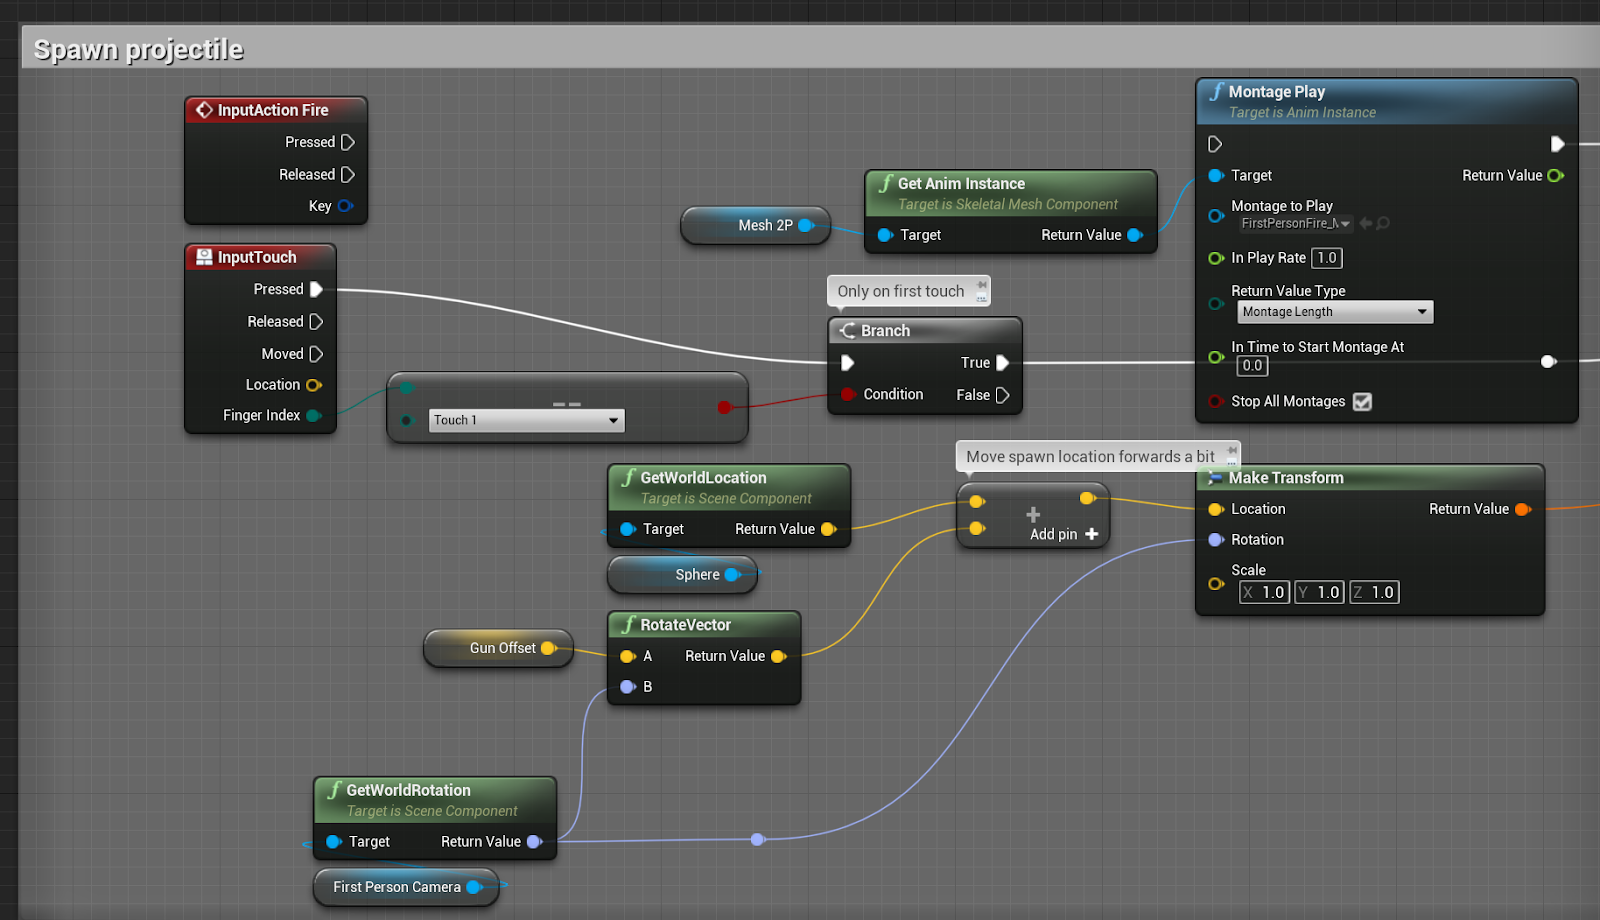
Task: Click the Target pin on Get Anim Instance
Action: click(885, 235)
